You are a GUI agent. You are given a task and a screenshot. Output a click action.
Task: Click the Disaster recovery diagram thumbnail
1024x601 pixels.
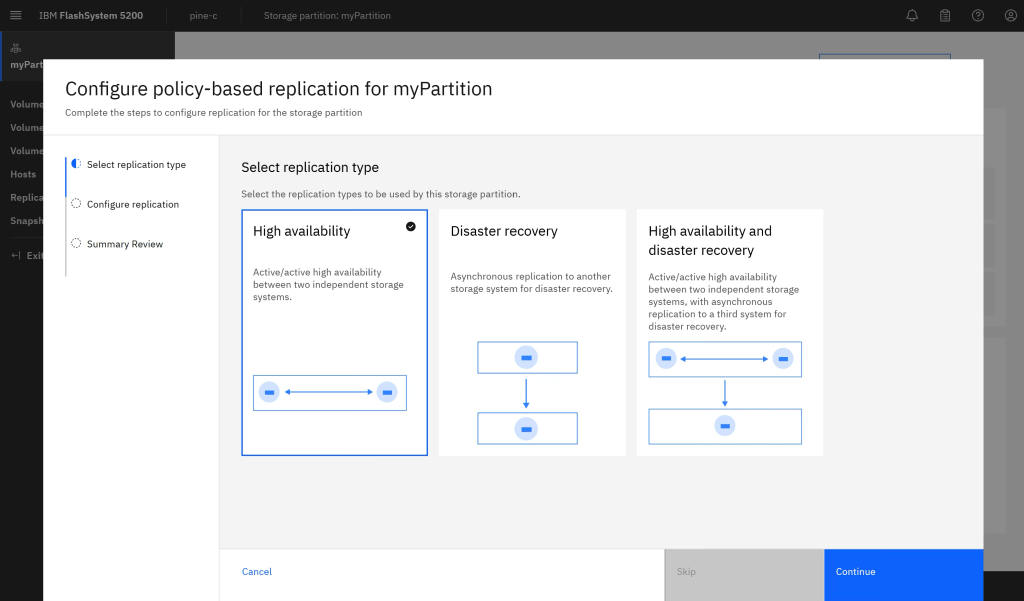pyautogui.click(x=527, y=393)
